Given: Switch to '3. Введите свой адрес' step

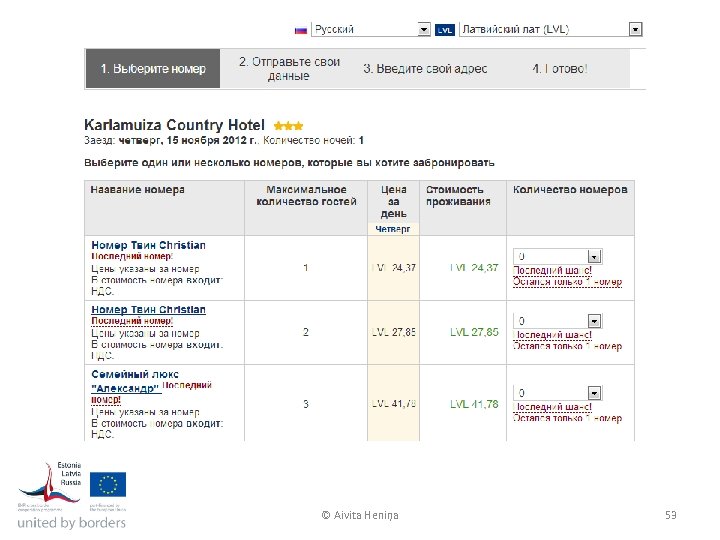Looking at the screenshot, I should pos(425,69).
